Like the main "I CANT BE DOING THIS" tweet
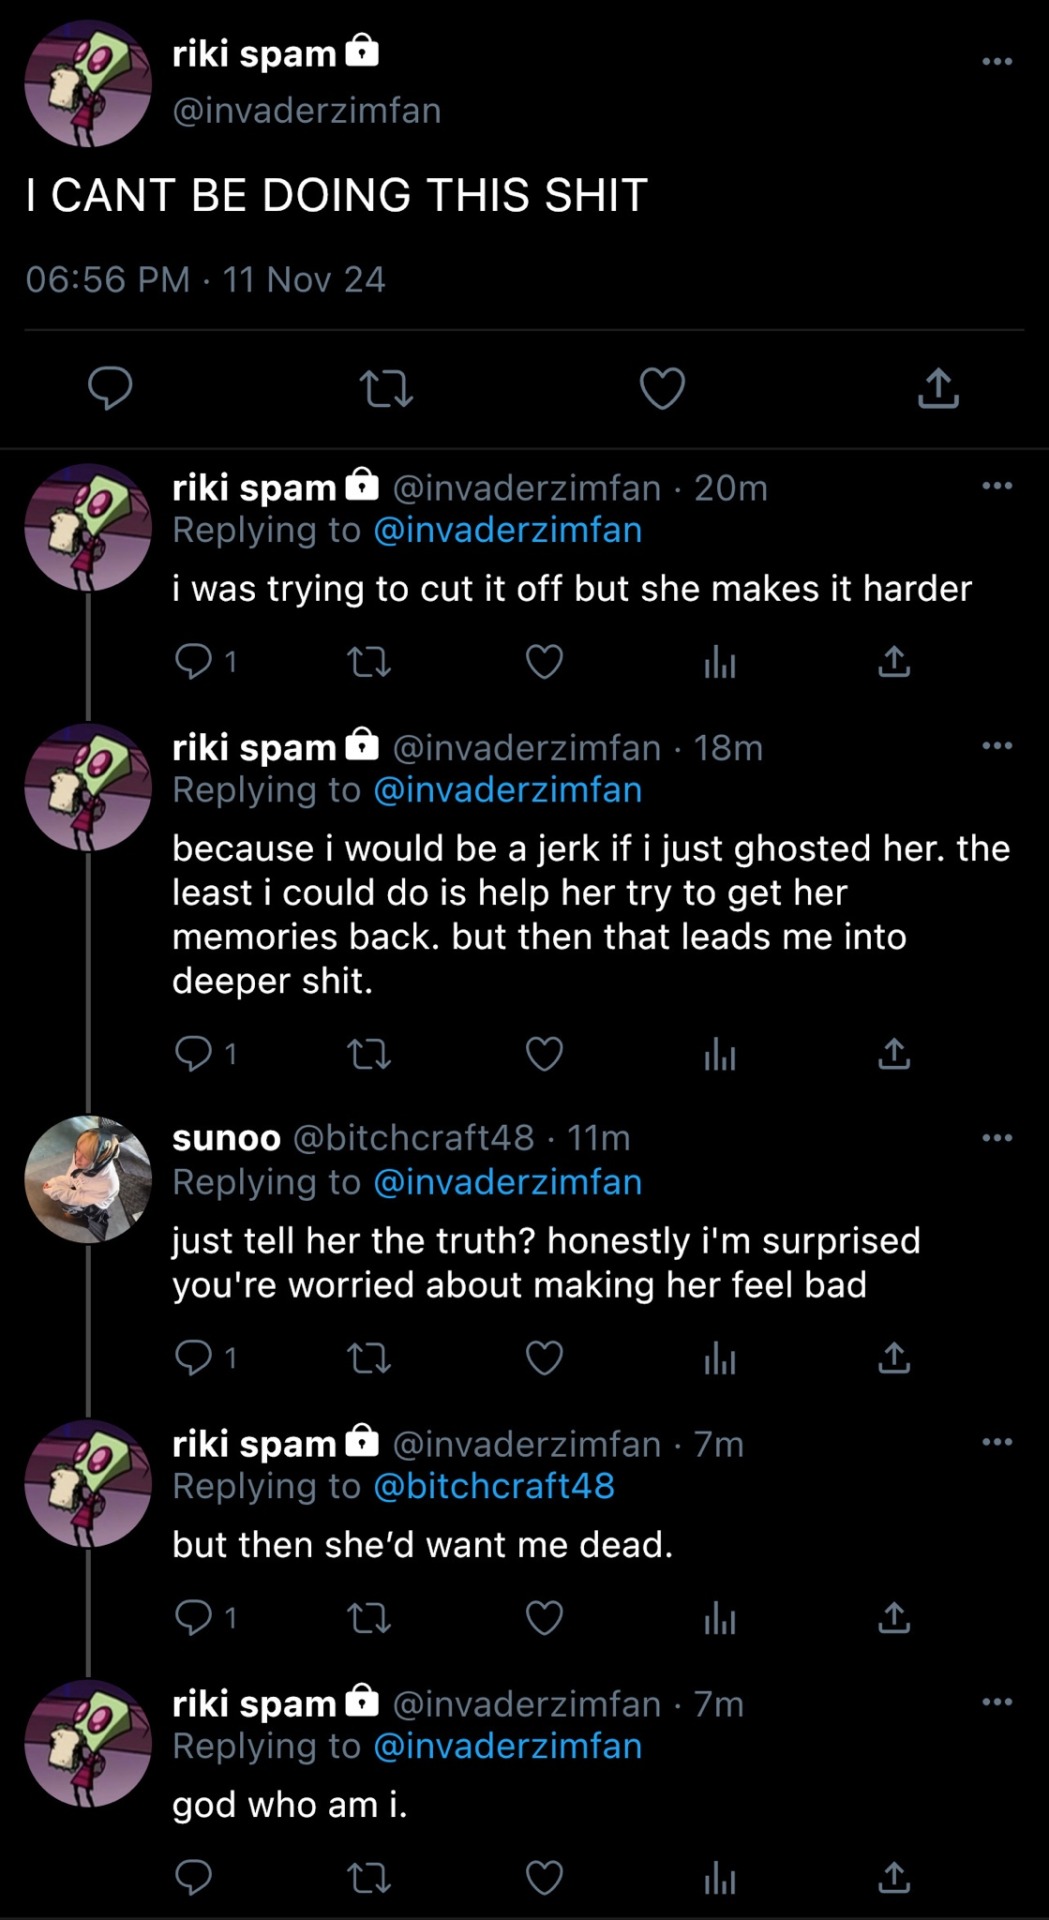1049x1920 pixels. pyautogui.click(x=662, y=389)
